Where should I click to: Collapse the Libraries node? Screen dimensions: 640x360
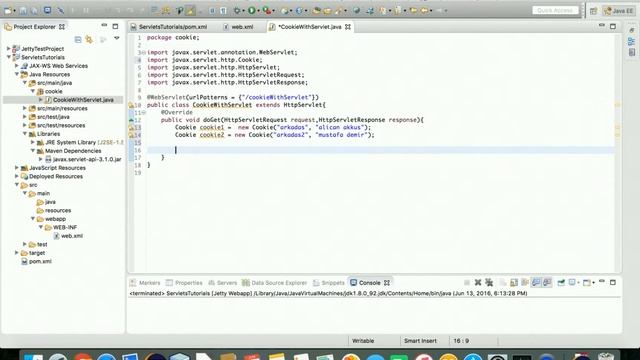[x=24, y=134]
